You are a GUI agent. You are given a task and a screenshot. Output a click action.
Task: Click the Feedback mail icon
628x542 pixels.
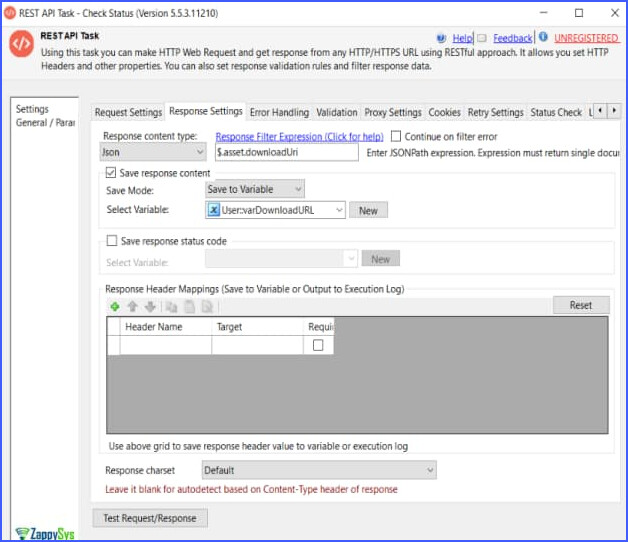coord(482,38)
